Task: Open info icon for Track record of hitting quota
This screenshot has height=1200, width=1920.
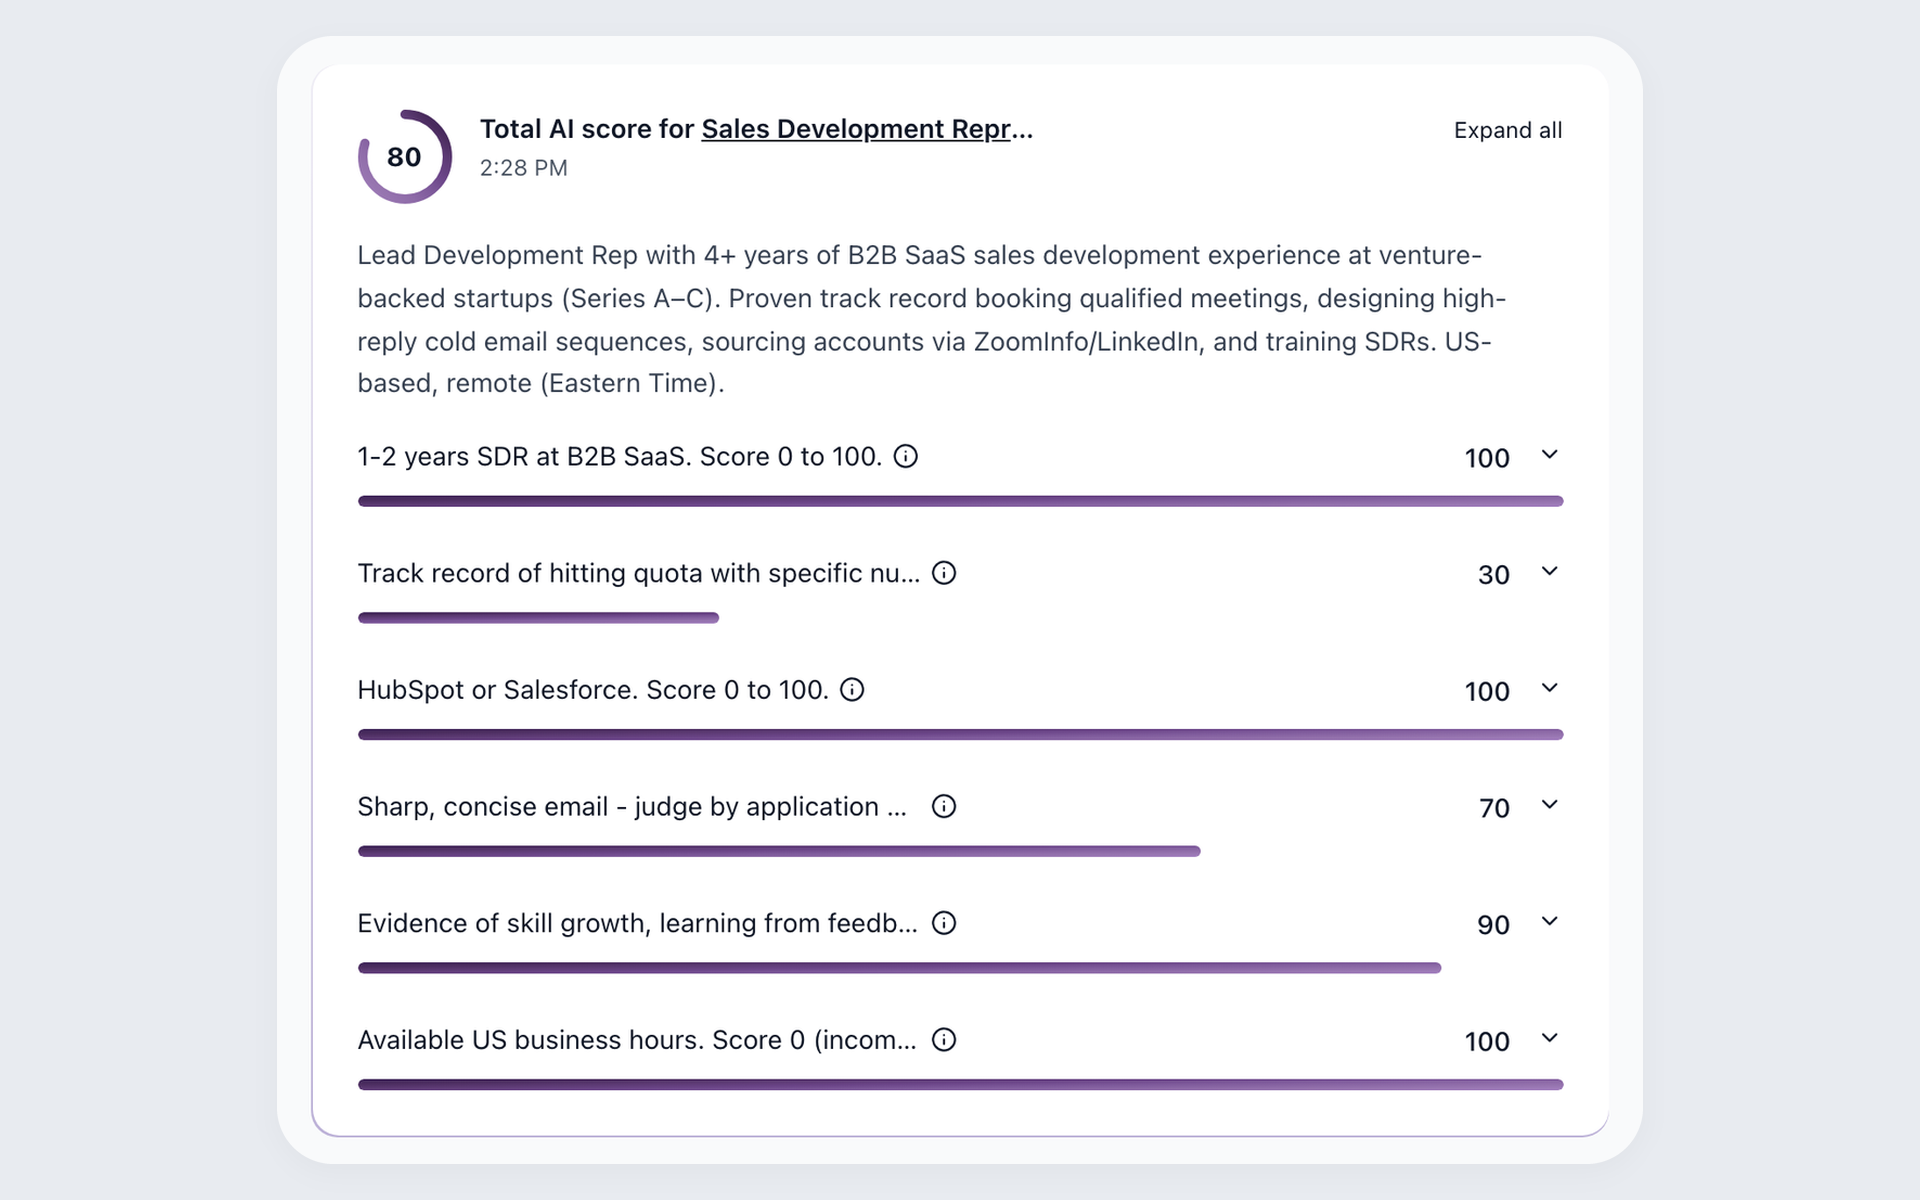Action: point(944,573)
